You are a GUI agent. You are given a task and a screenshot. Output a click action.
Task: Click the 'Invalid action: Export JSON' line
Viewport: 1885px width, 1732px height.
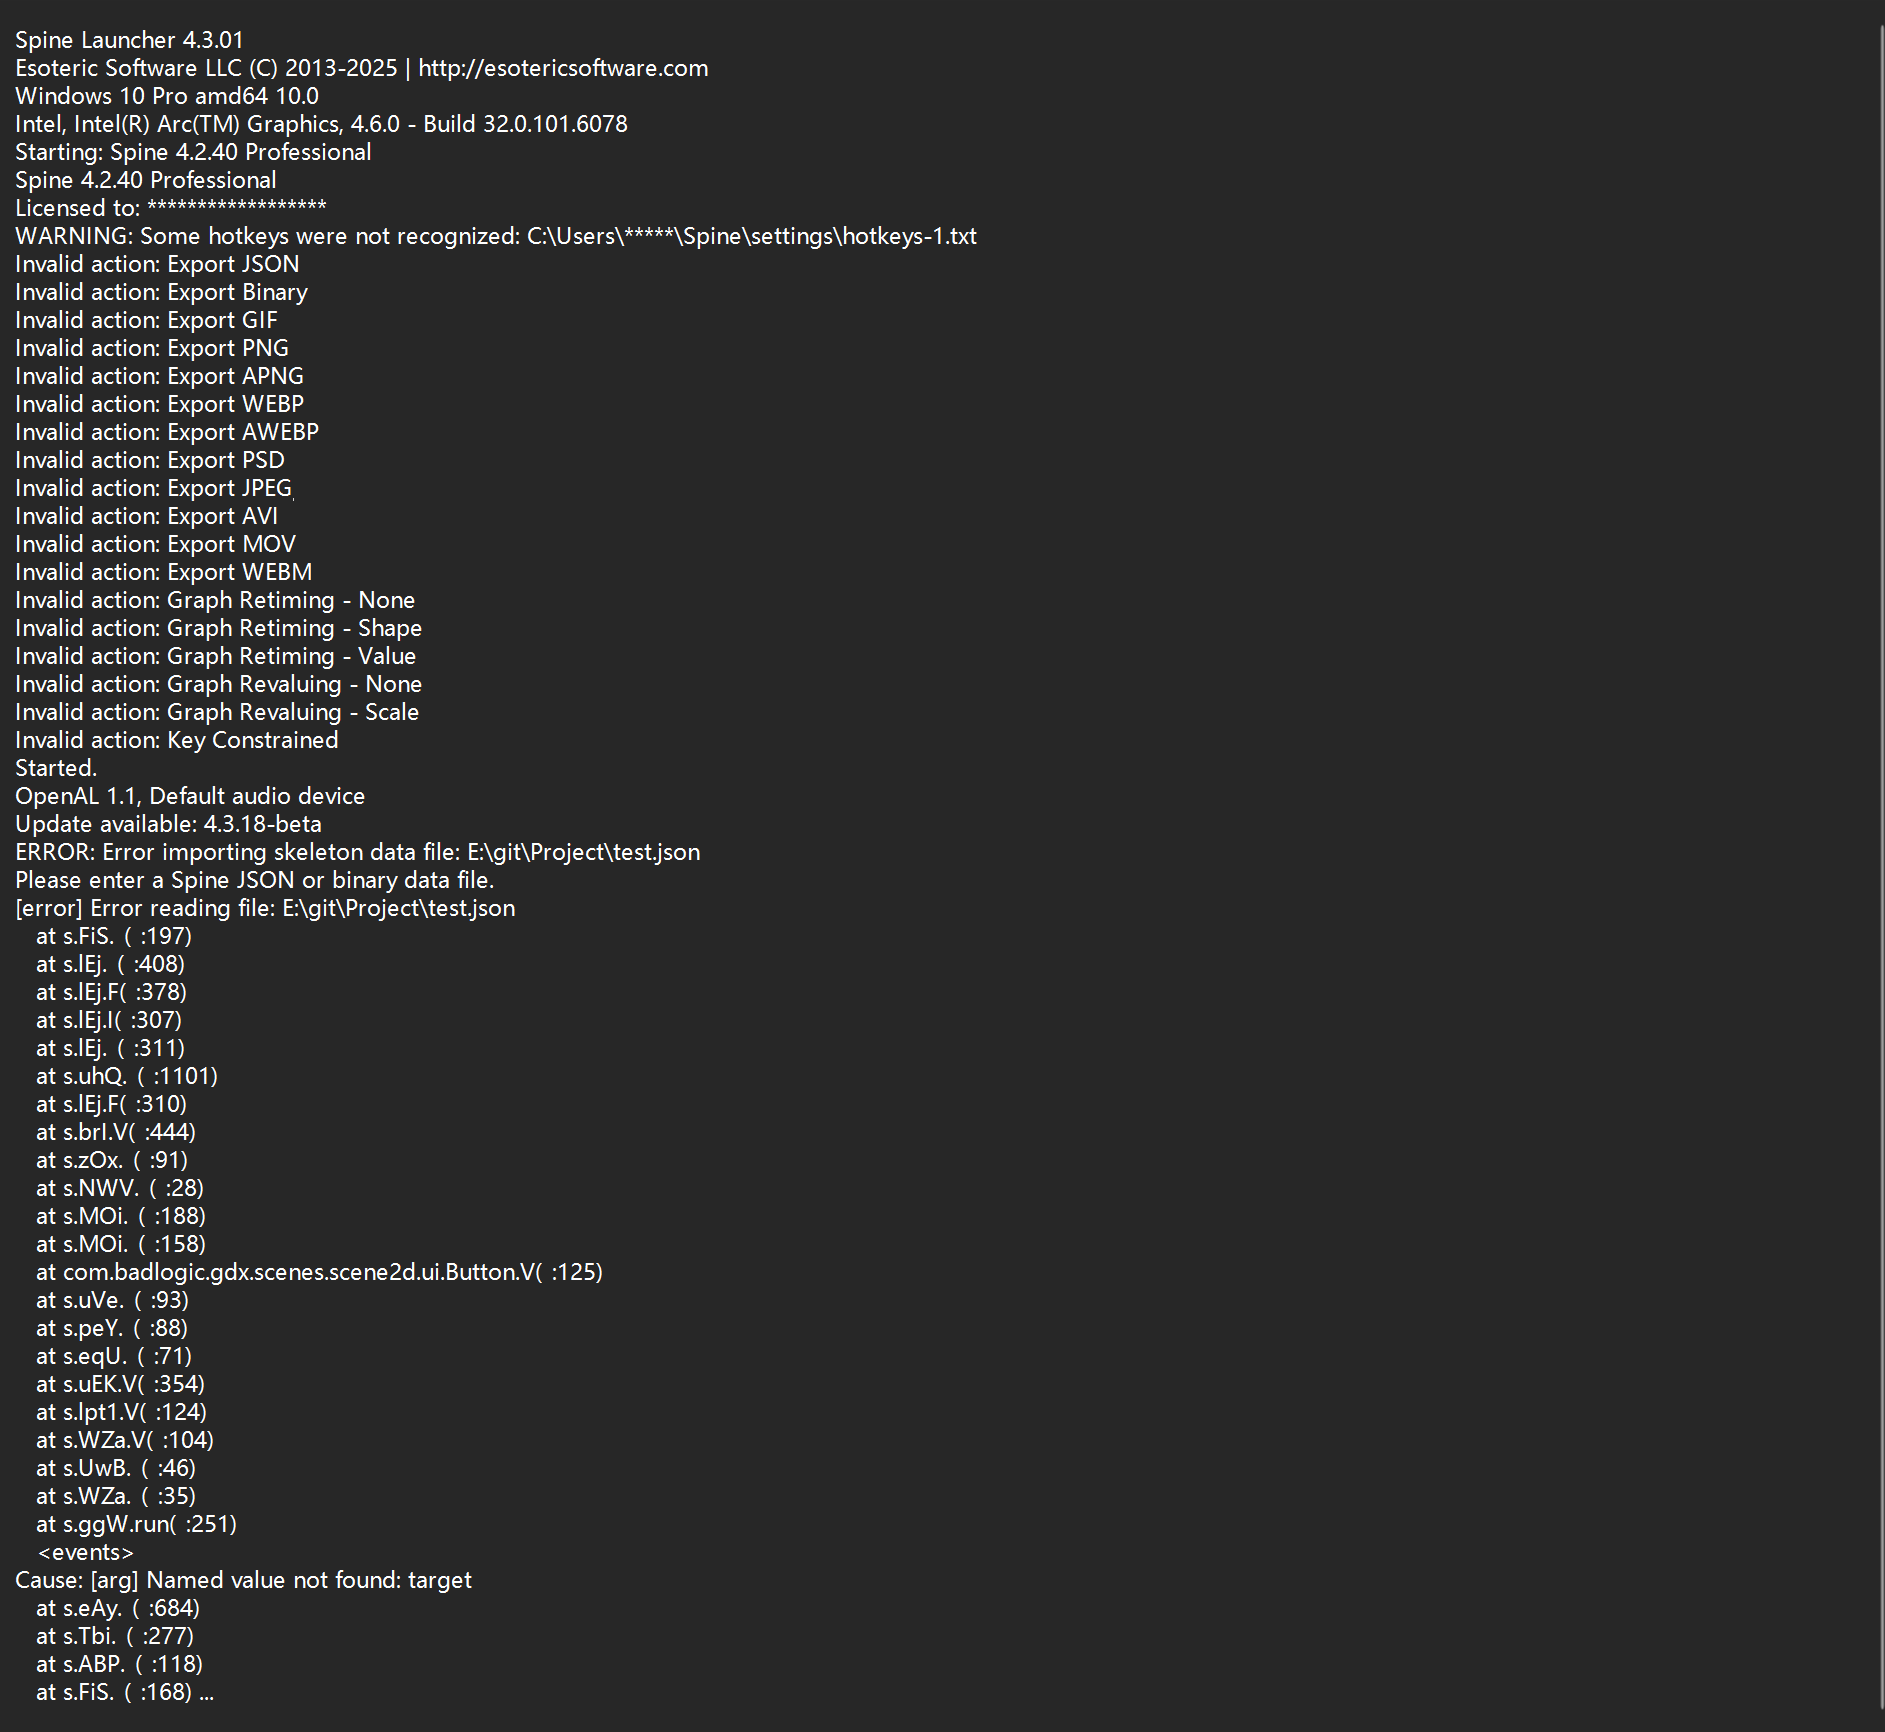[x=157, y=264]
